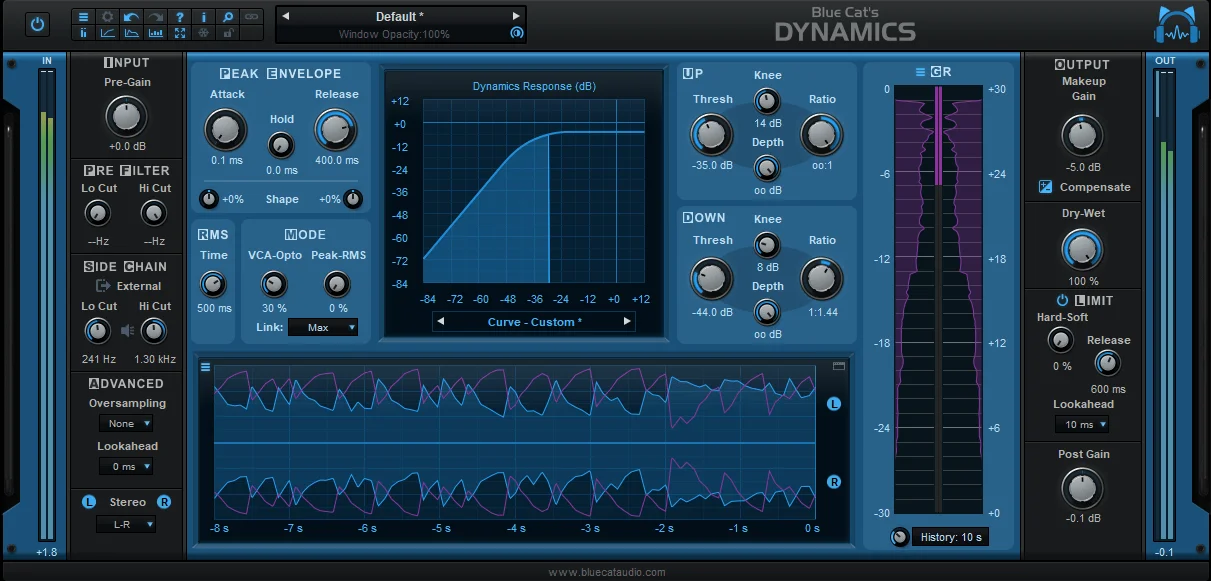Switch to the next preset with right arrow
The width and height of the screenshot is (1211, 581).
(516, 16)
